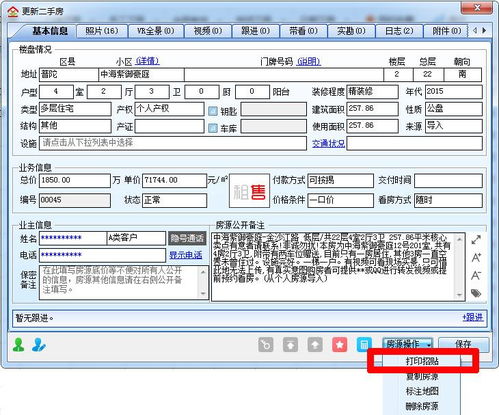The width and height of the screenshot is (499, 415).
Task: Click the 单价 input showing 71744.00
Action: click(174, 181)
